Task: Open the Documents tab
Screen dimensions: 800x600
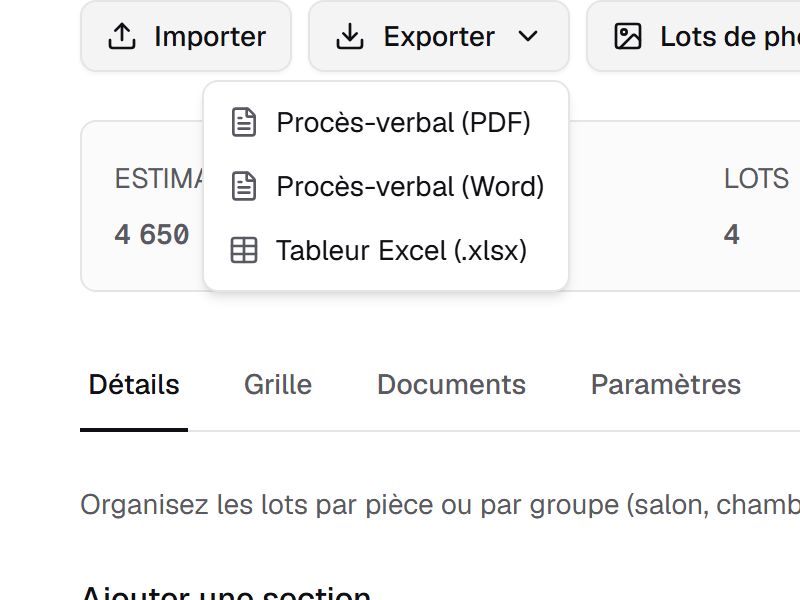Action: coord(452,385)
